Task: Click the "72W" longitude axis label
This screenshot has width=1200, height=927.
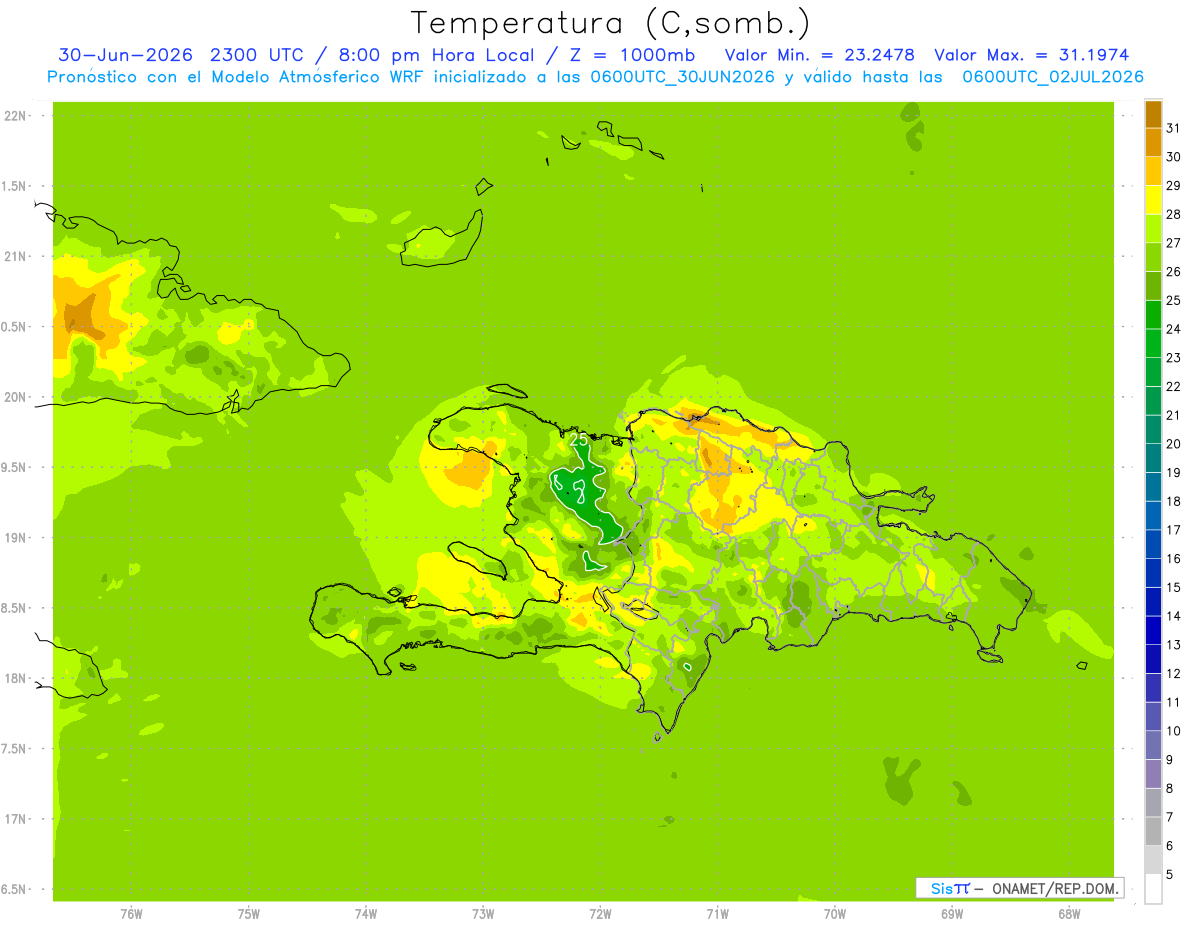Action: (600, 914)
